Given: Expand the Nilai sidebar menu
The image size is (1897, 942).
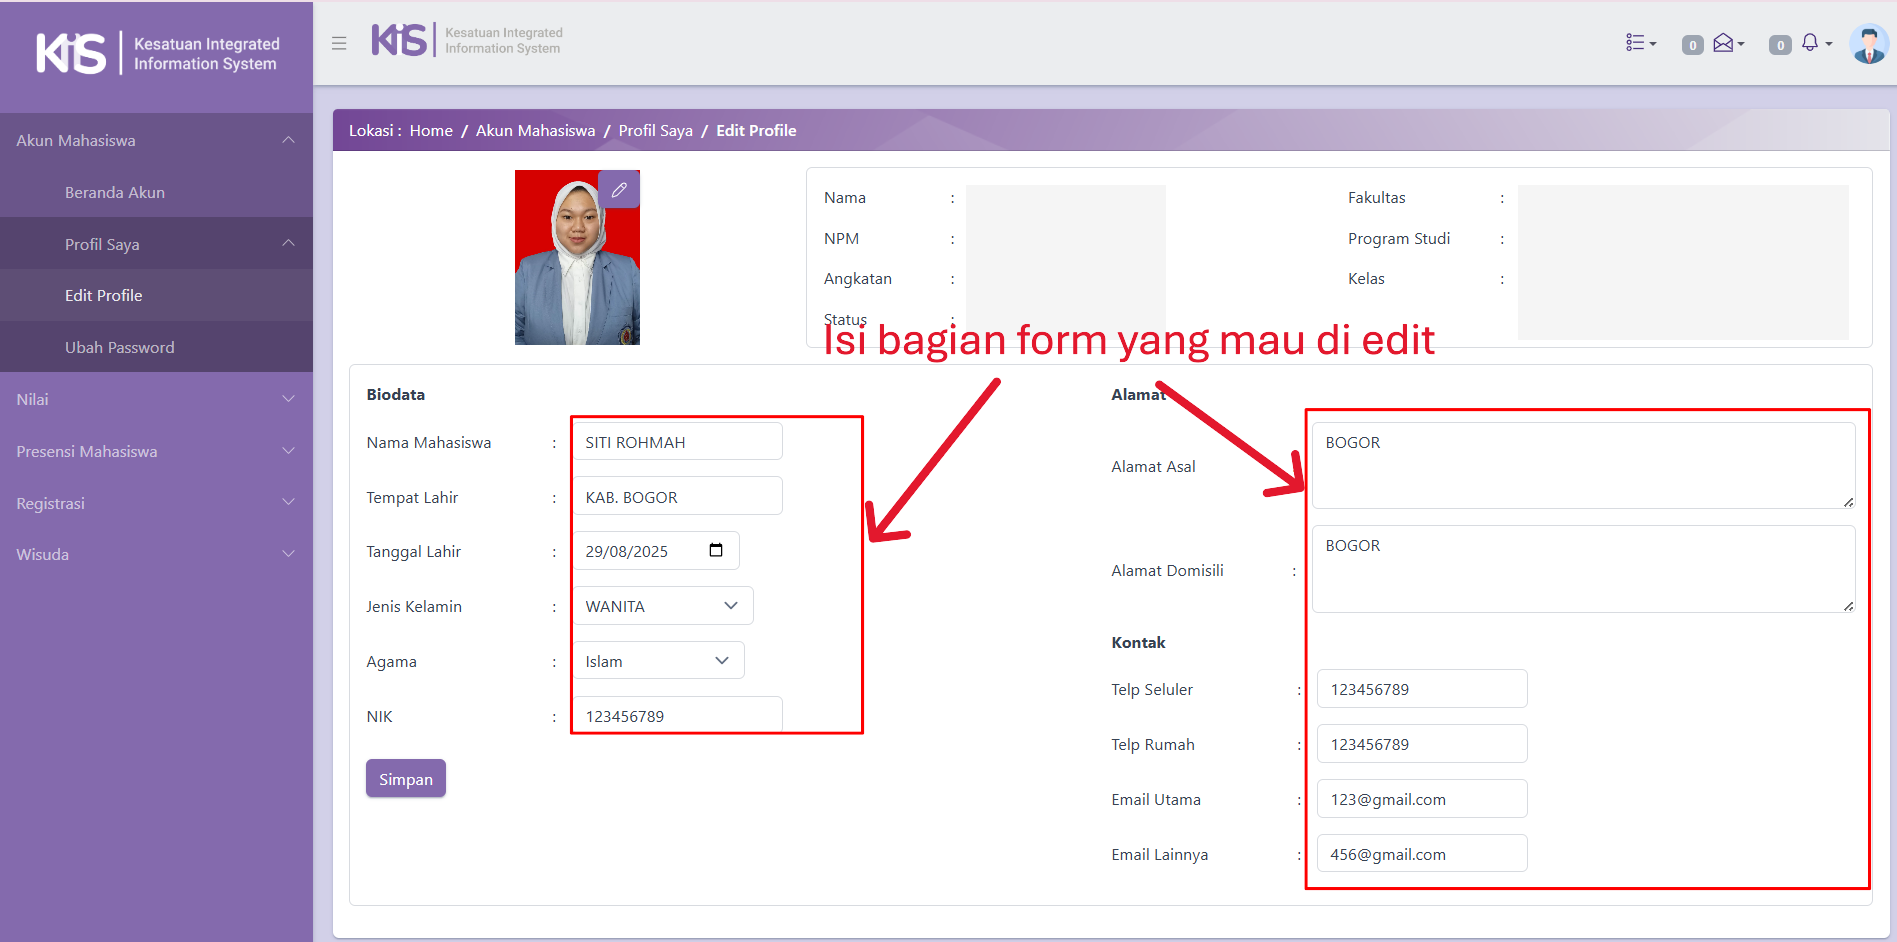Looking at the screenshot, I should pyautogui.click(x=156, y=399).
